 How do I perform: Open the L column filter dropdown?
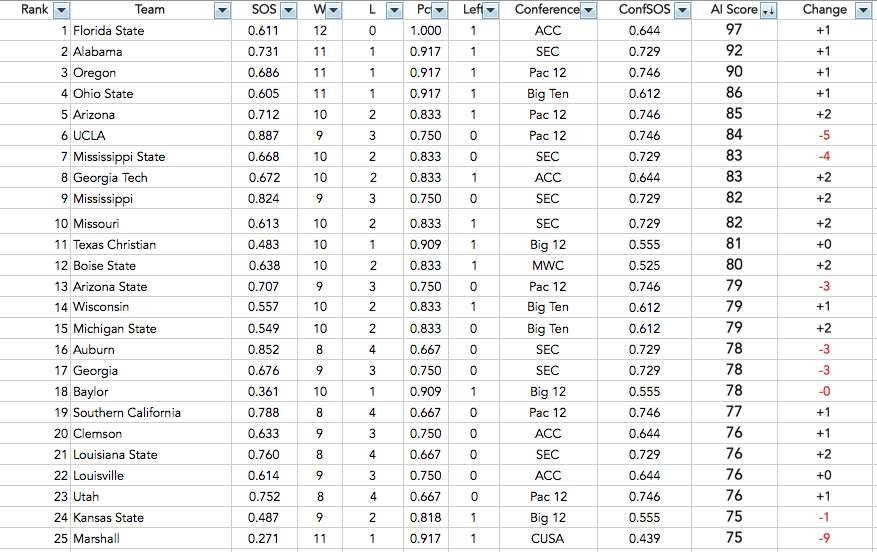coord(394,10)
